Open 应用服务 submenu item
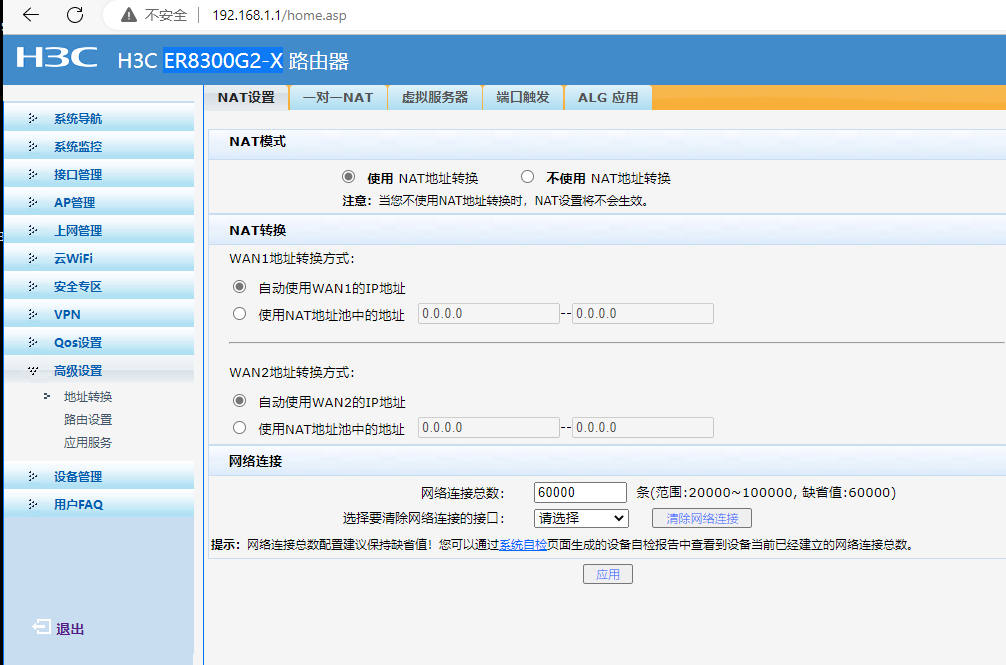The height and width of the screenshot is (665, 1006). (x=88, y=442)
